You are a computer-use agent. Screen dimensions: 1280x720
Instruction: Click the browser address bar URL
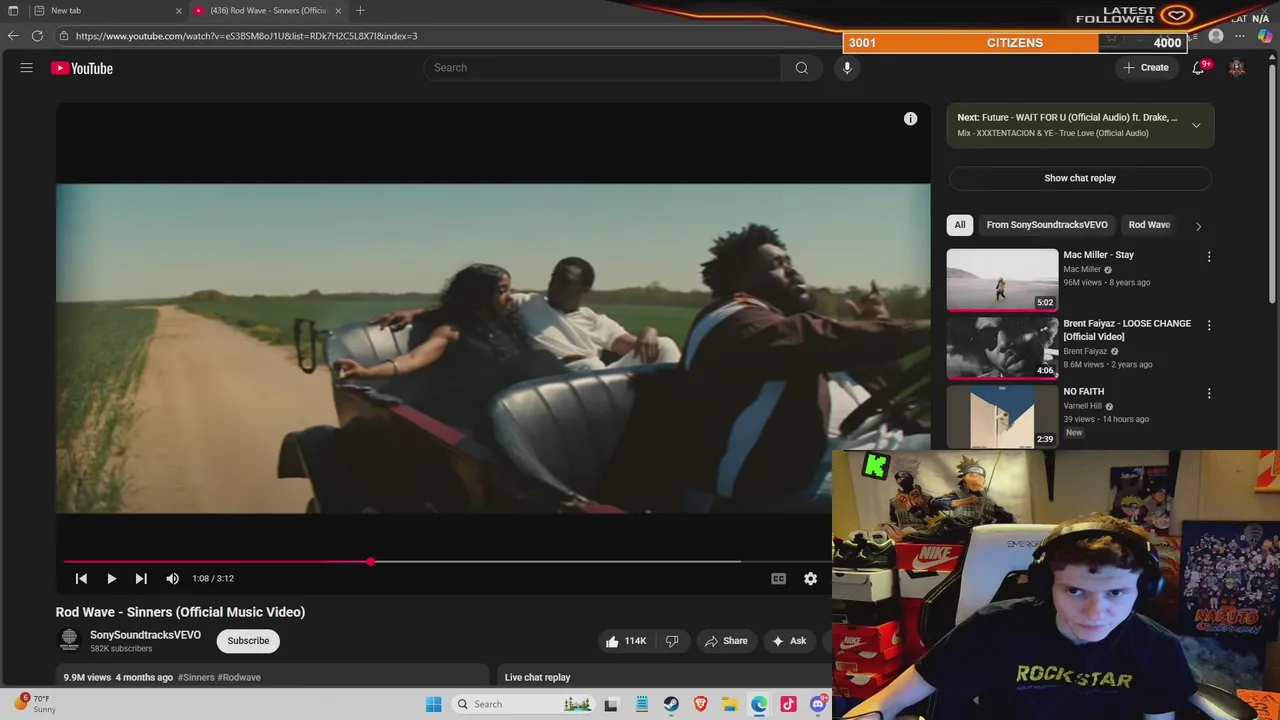click(x=246, y=36)
